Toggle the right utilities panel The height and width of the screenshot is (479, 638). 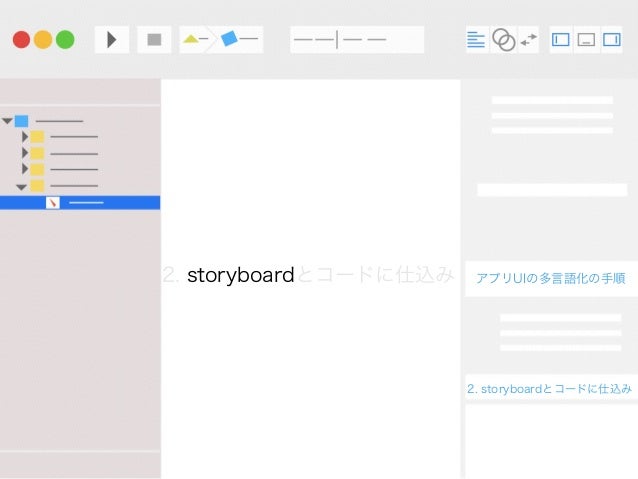[612, 39]
